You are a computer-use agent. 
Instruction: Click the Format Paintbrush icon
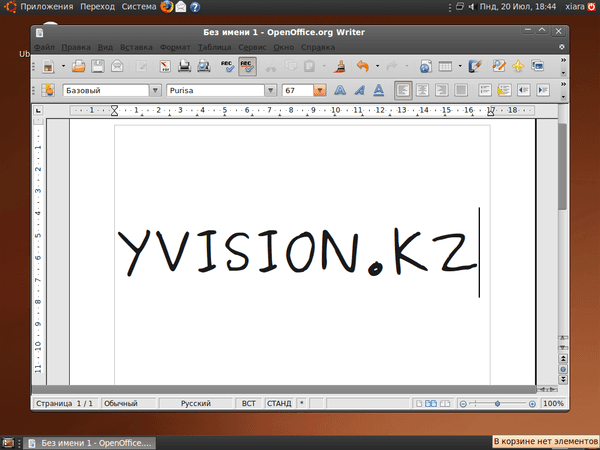(x=339, y=66)
